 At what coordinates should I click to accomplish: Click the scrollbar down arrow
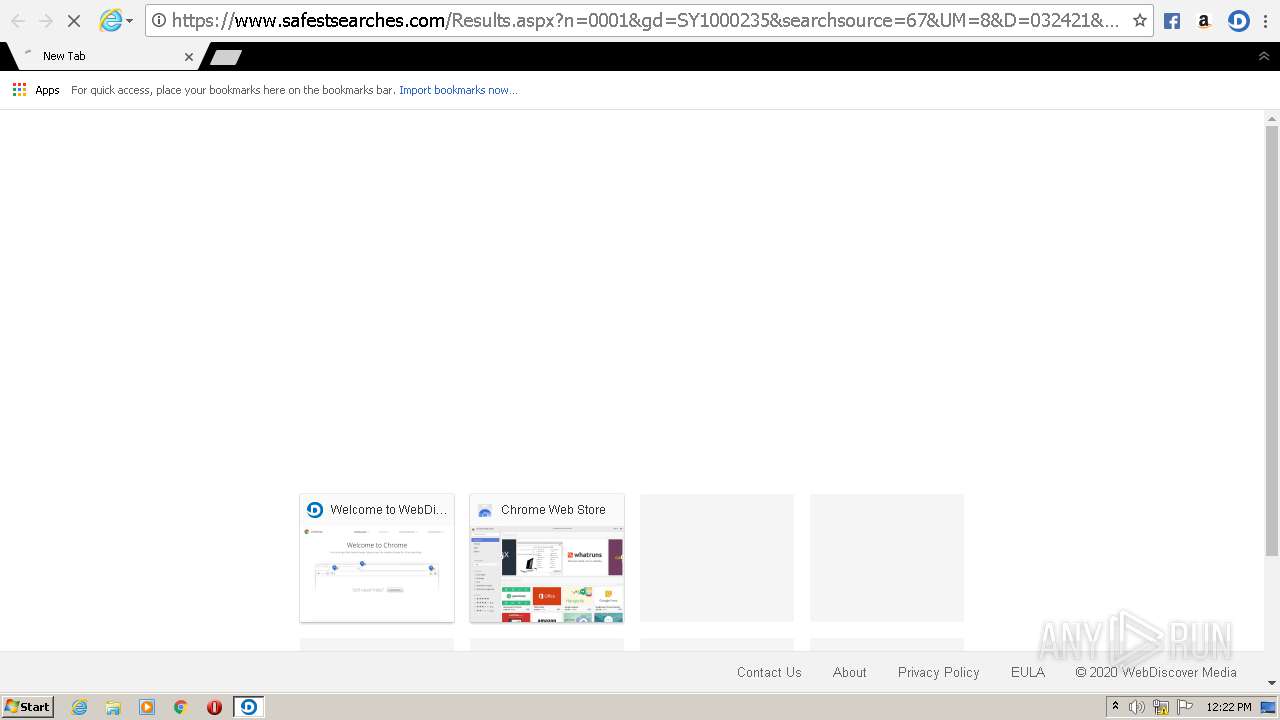tap(1272, 683)
